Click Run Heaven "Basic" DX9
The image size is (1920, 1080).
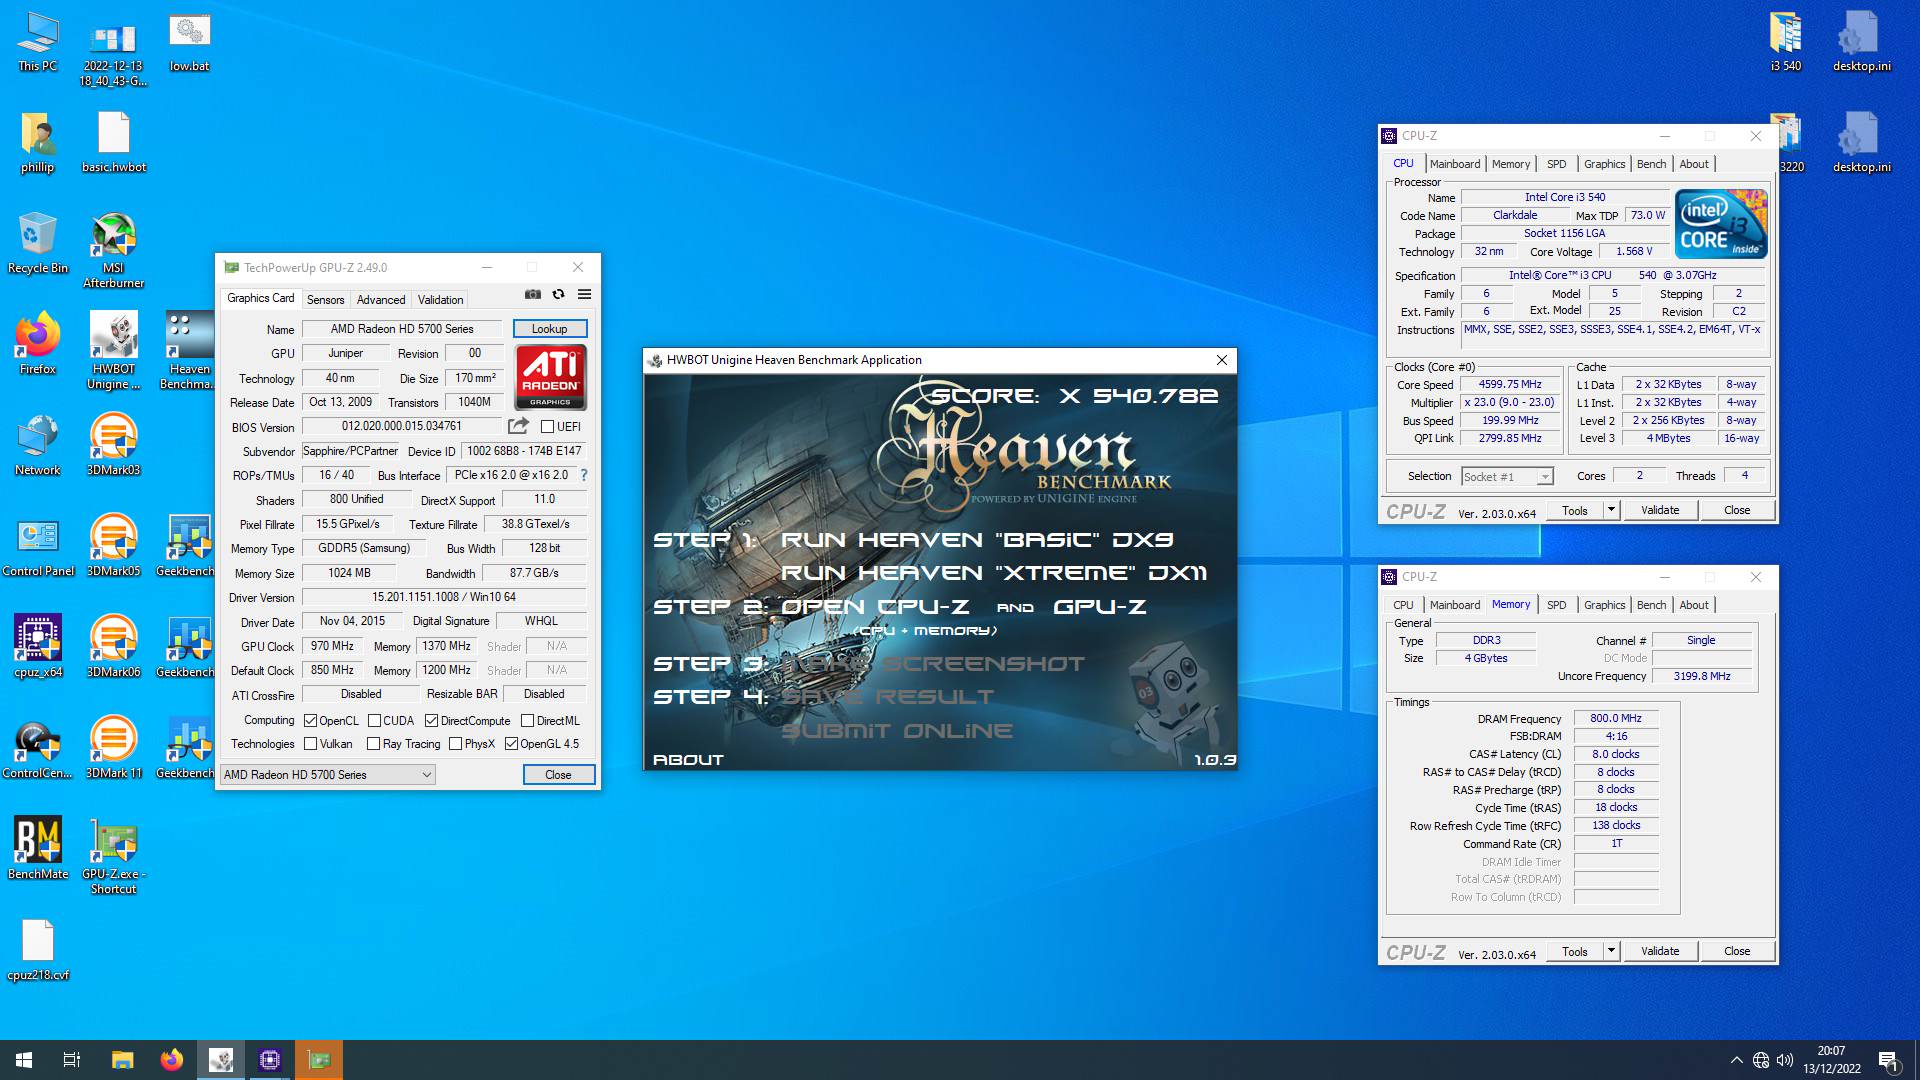(977, 540)
